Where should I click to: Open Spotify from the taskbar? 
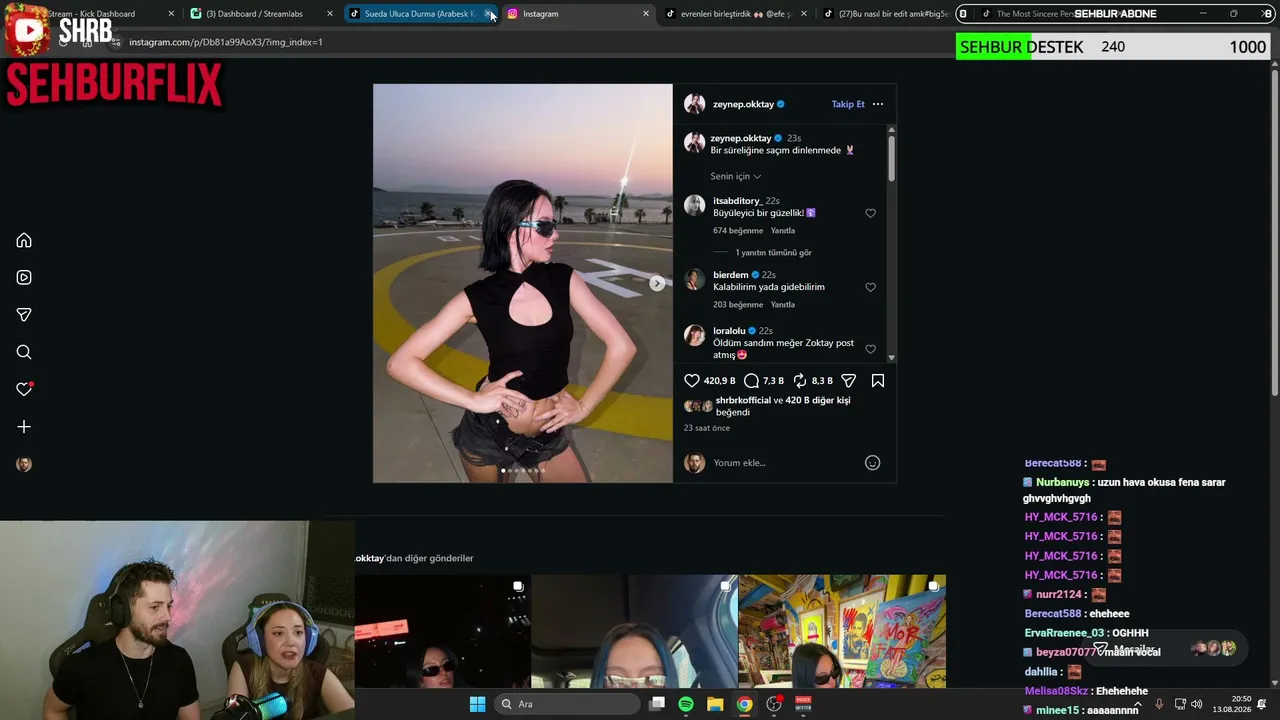686,704
